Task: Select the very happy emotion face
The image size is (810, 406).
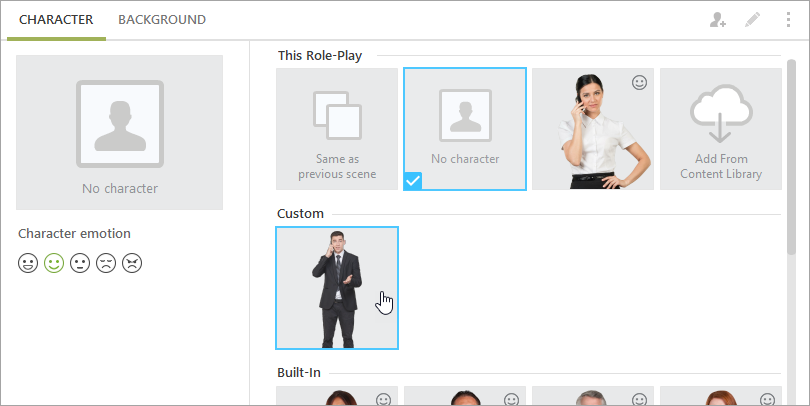Action: tap(28, 263)
